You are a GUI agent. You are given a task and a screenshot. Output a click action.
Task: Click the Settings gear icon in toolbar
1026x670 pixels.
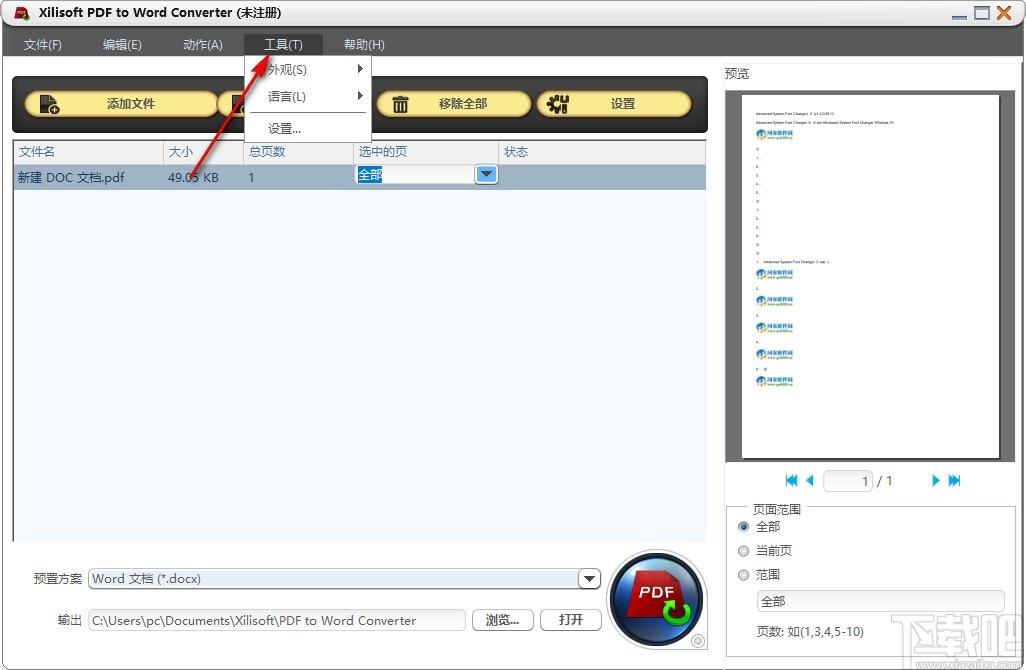(557, 103)
